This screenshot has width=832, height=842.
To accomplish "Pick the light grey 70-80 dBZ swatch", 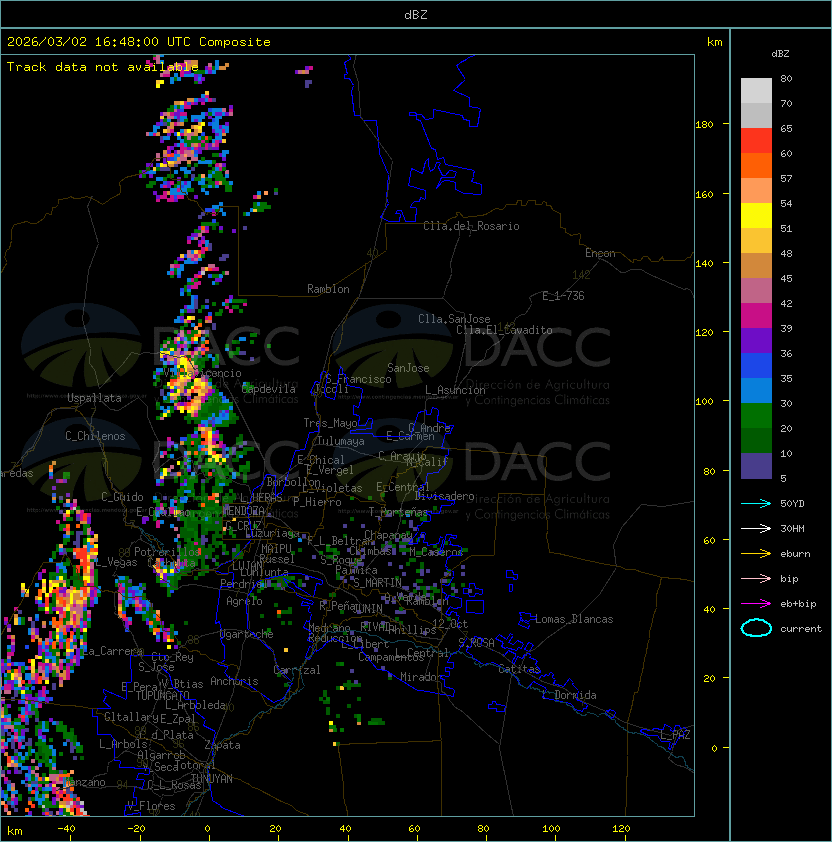I will pos(756,91).
